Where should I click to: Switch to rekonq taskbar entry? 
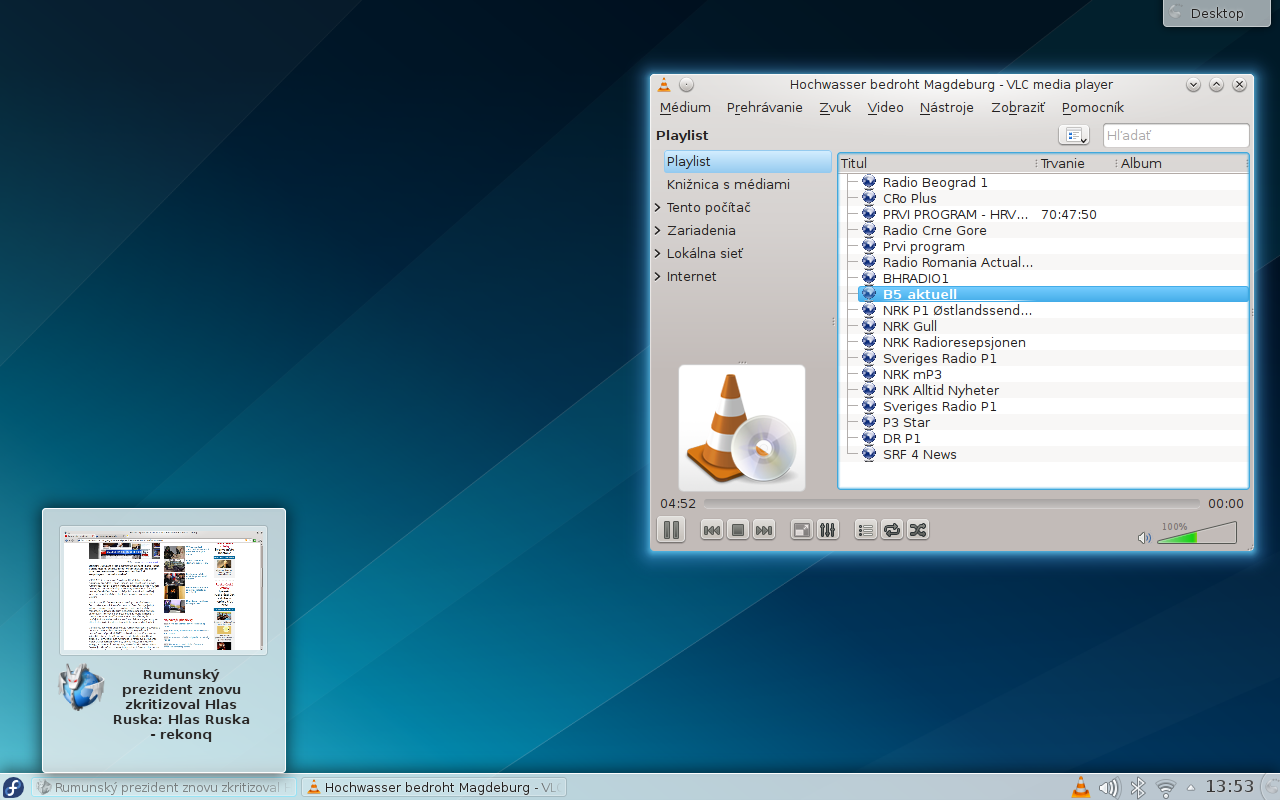[164, 787]
